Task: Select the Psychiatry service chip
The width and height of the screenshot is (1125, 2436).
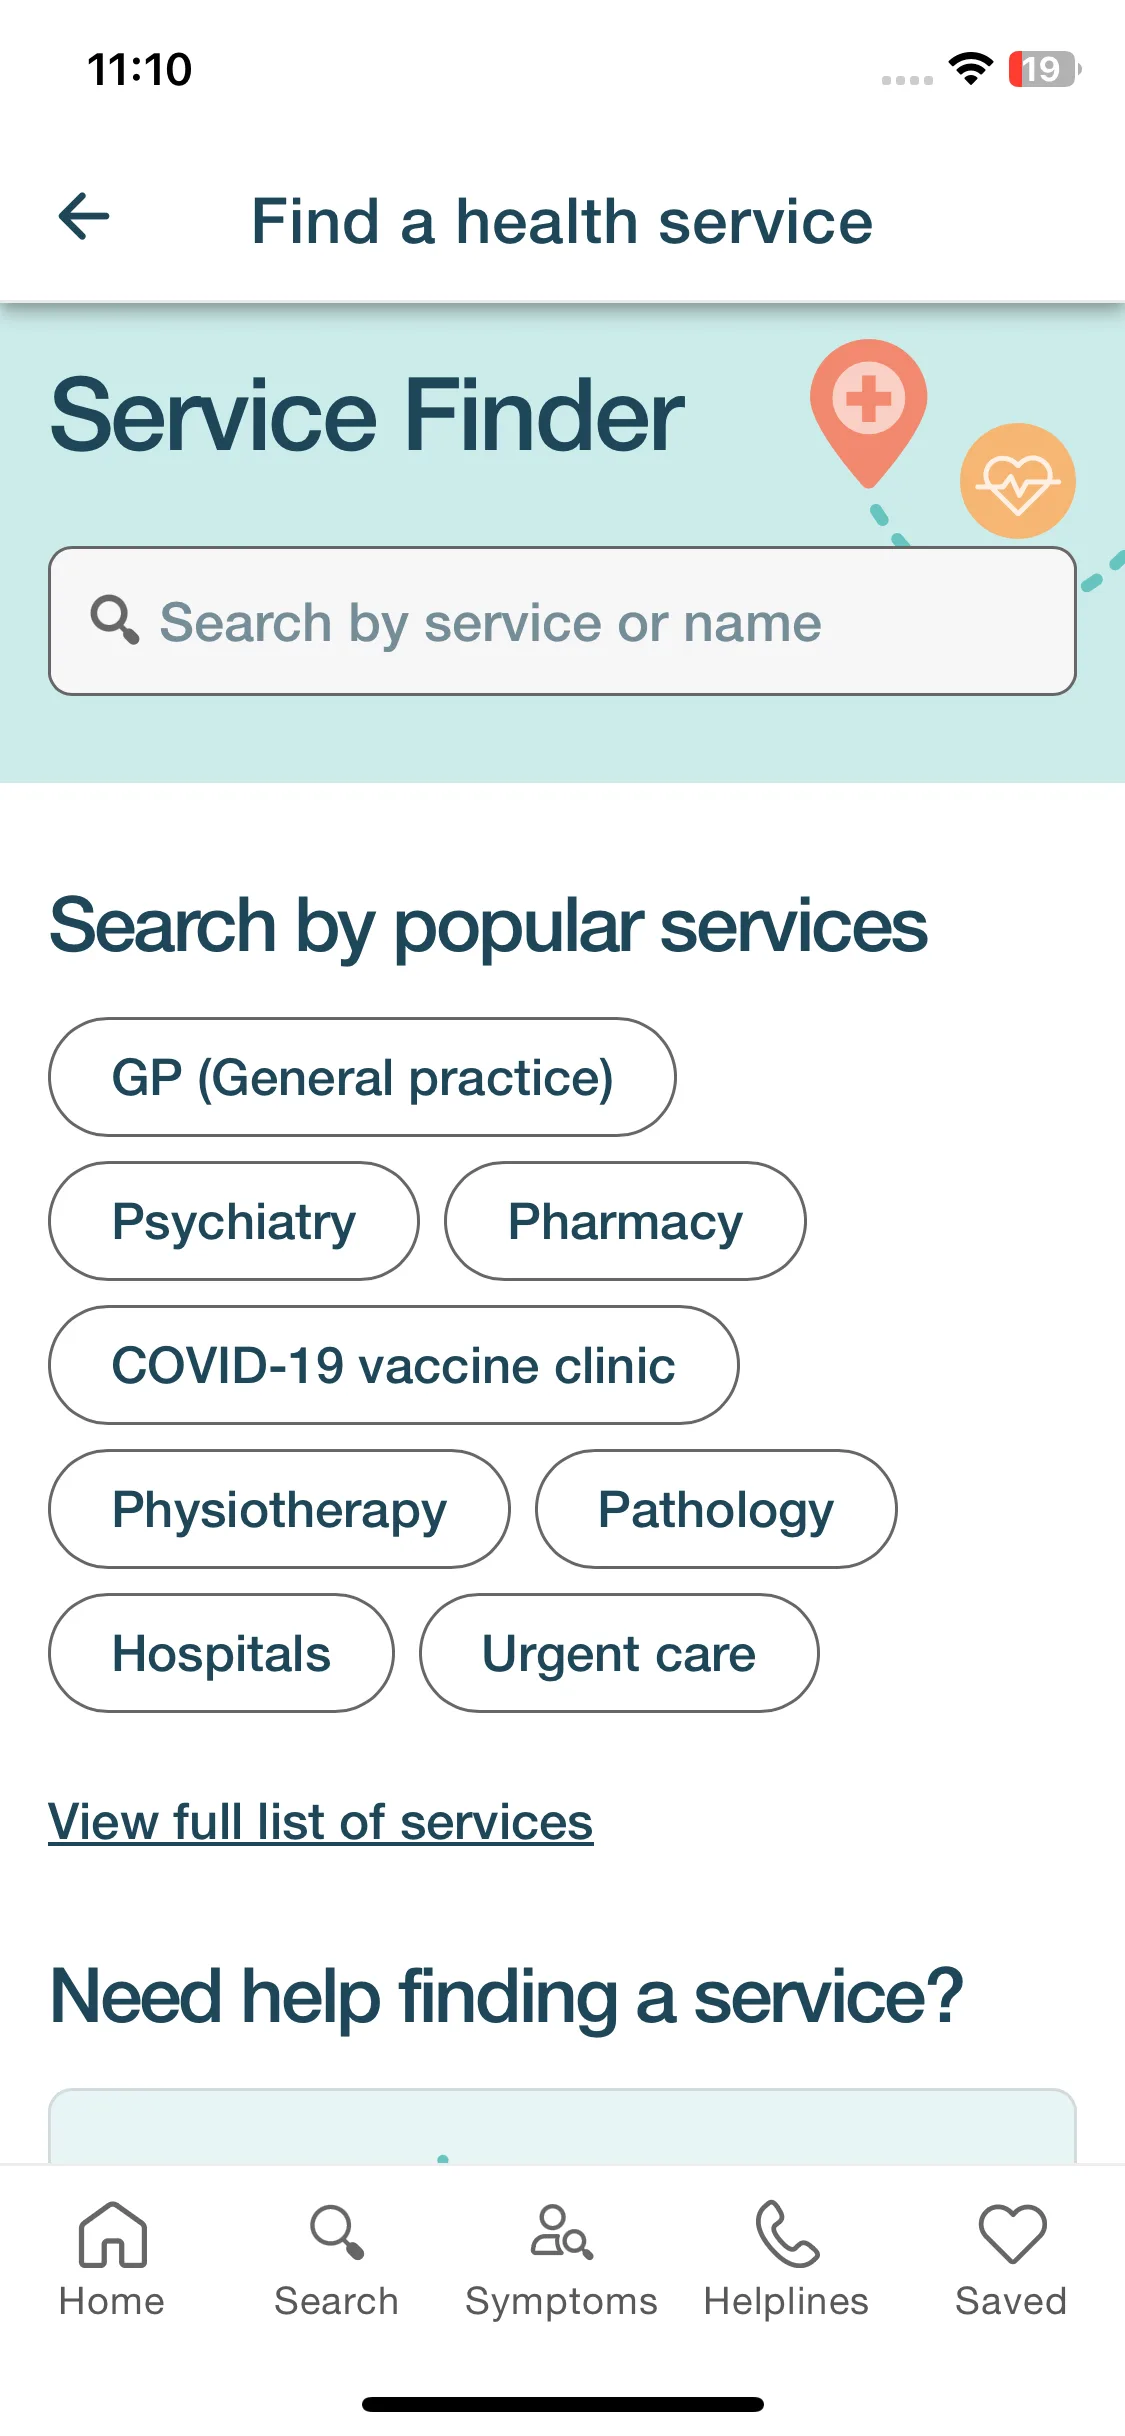Action: pyautogui.click(x=234, y=1221)
